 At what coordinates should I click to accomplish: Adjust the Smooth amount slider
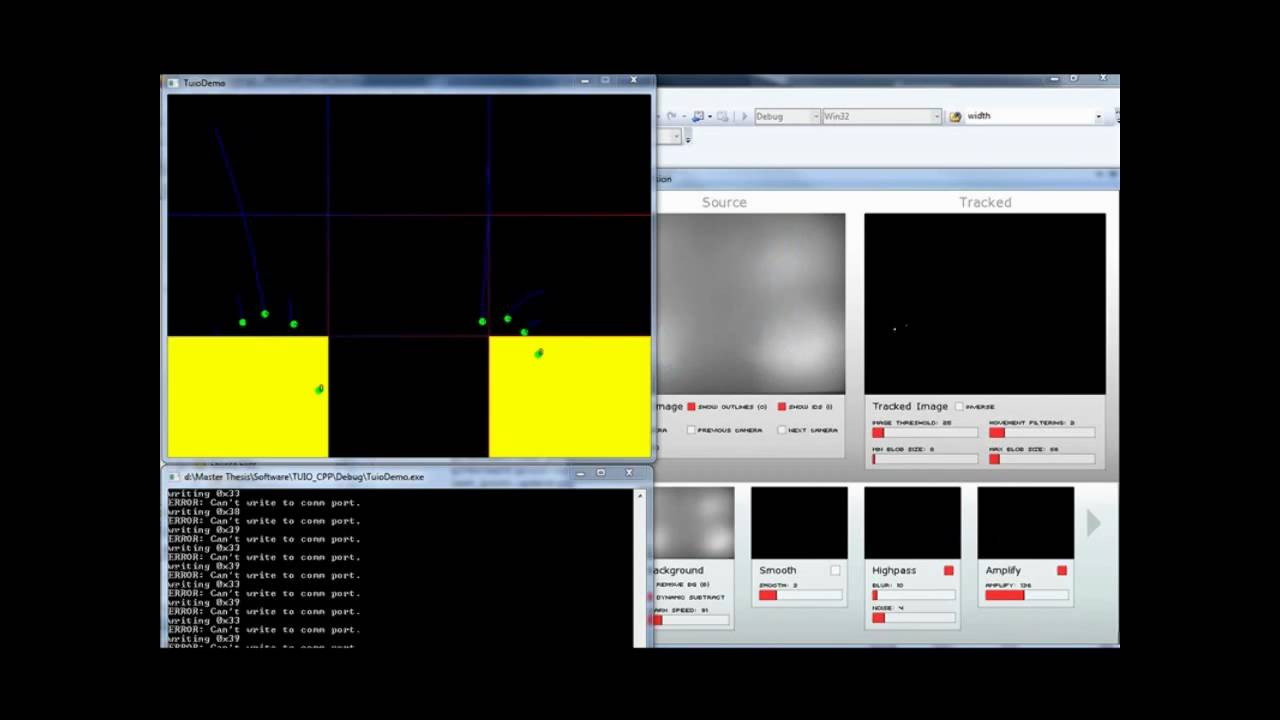pyautogui.click(x=800, y=595)
